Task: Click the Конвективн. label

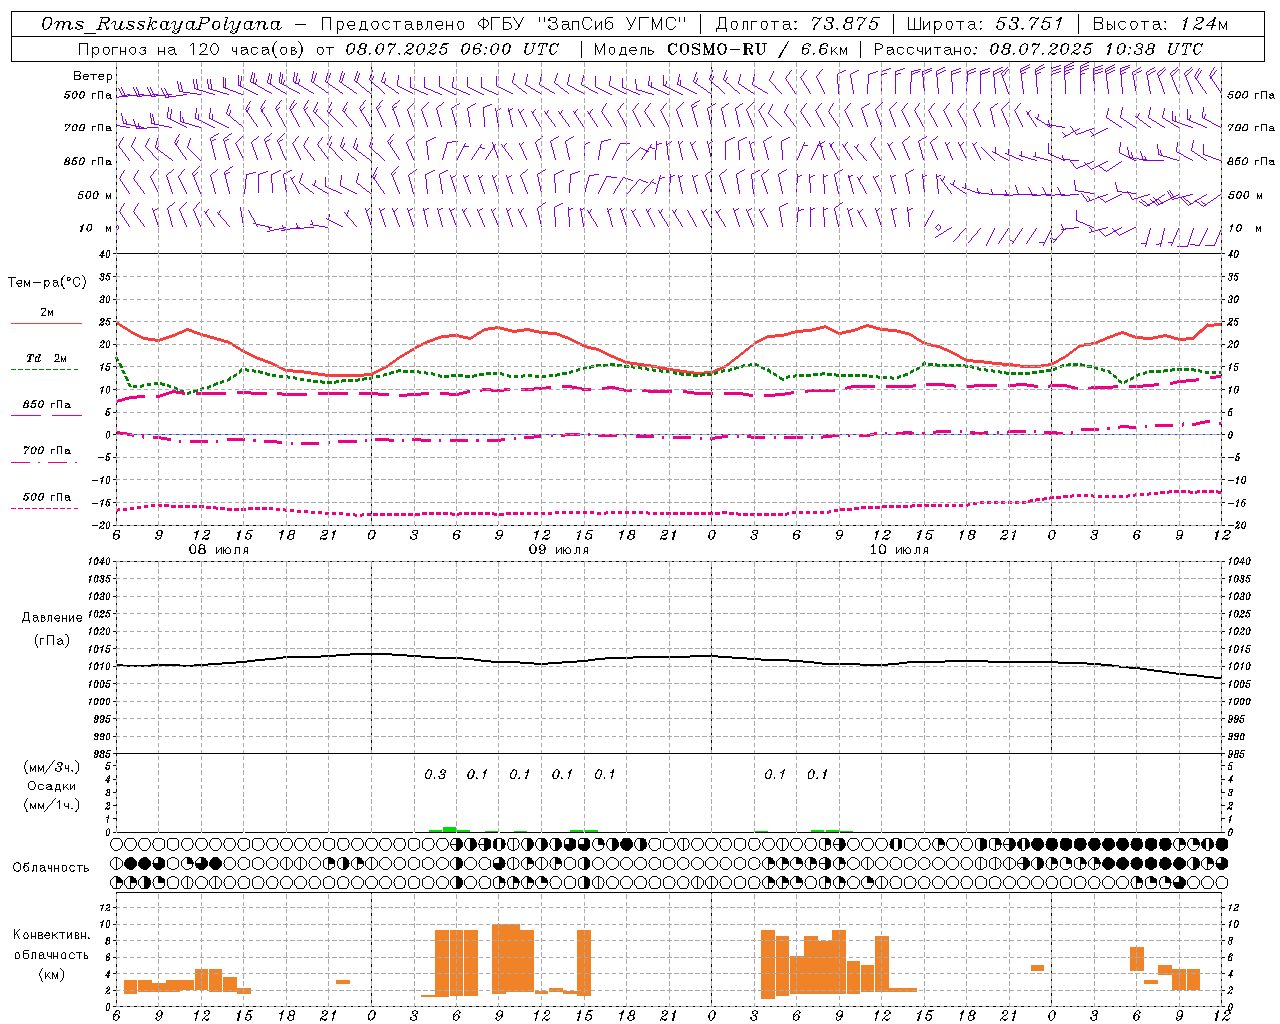Action: [x=52, y=935]
